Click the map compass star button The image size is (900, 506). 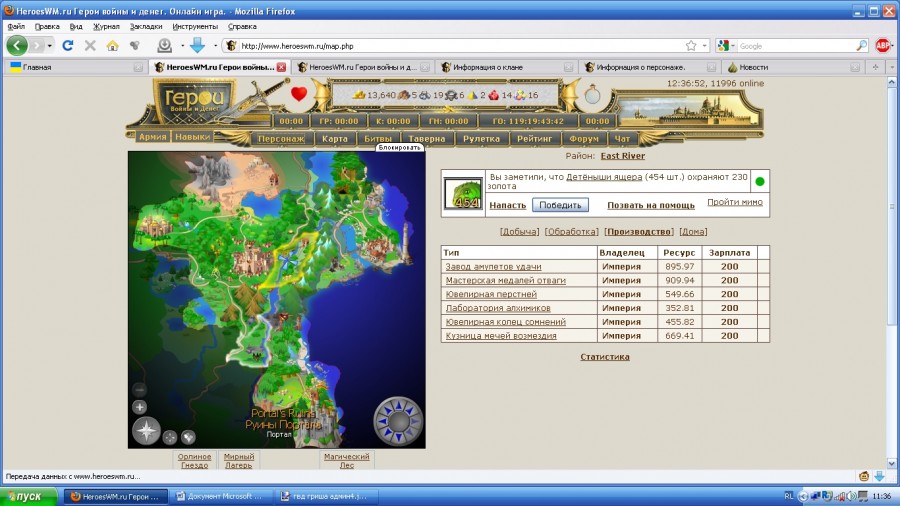[x=146, y=431]
